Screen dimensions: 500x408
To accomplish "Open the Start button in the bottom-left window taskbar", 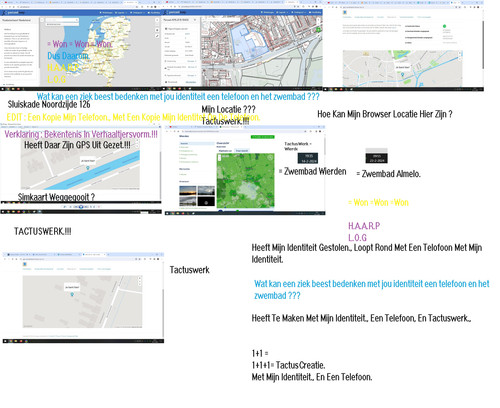I will point(5,341).
